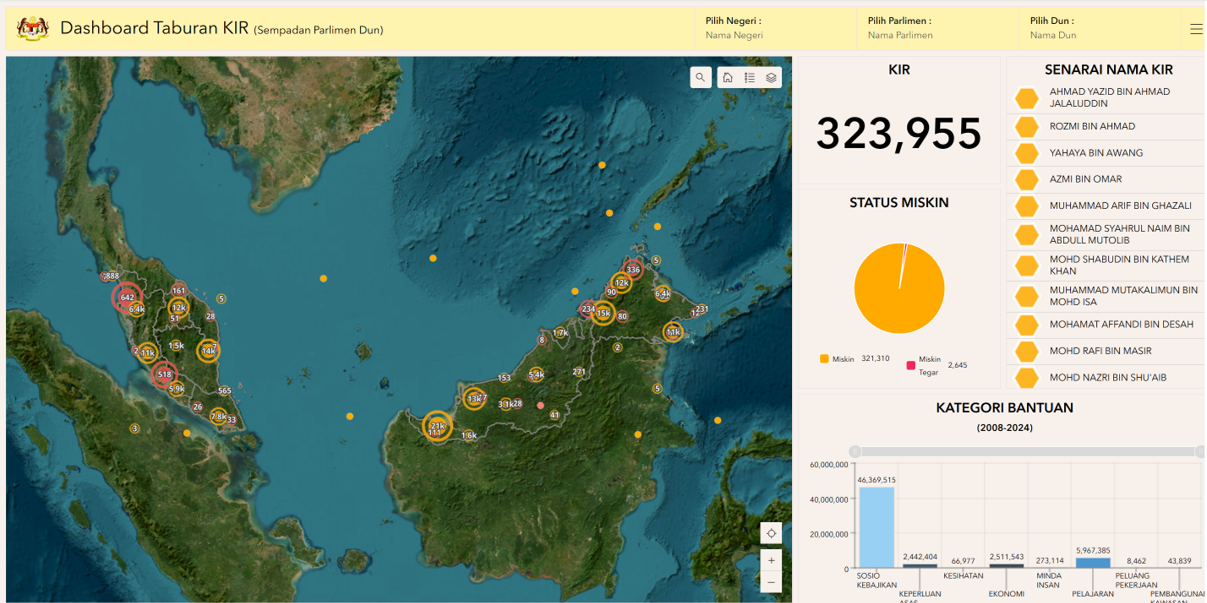
Task: Open the hamburger menu in header
Action: click(x=1196, y=29)
